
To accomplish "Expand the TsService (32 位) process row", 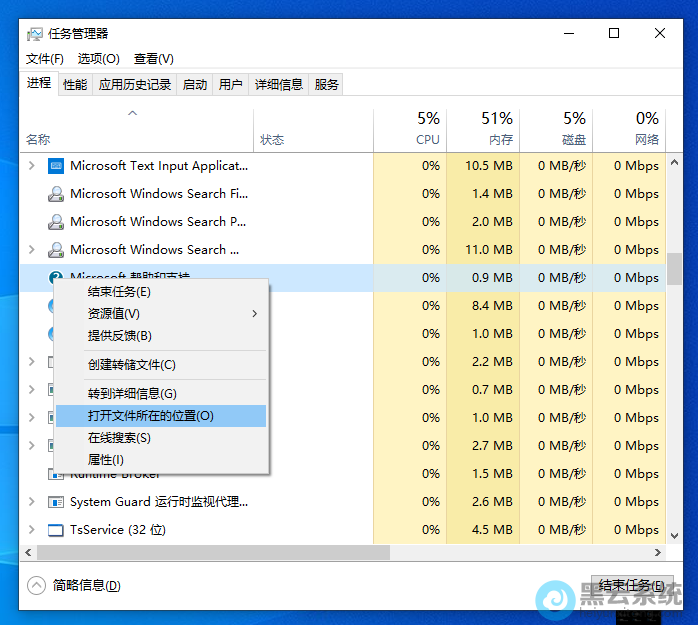I will tap(32, 530).
